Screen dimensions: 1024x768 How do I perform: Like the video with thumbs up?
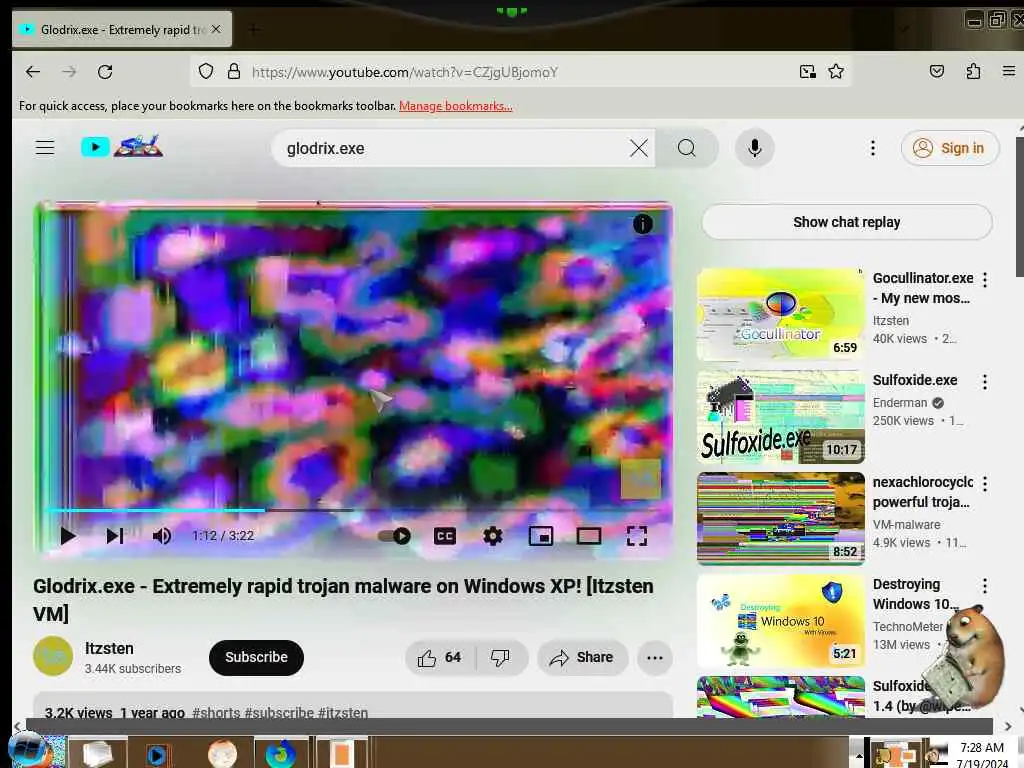pyautogui.click(x=440, y=658)
